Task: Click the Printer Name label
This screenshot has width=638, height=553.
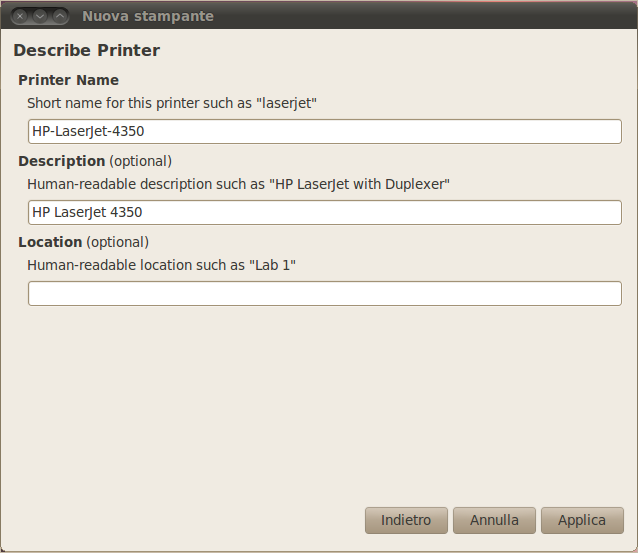Action: [68, 80]
